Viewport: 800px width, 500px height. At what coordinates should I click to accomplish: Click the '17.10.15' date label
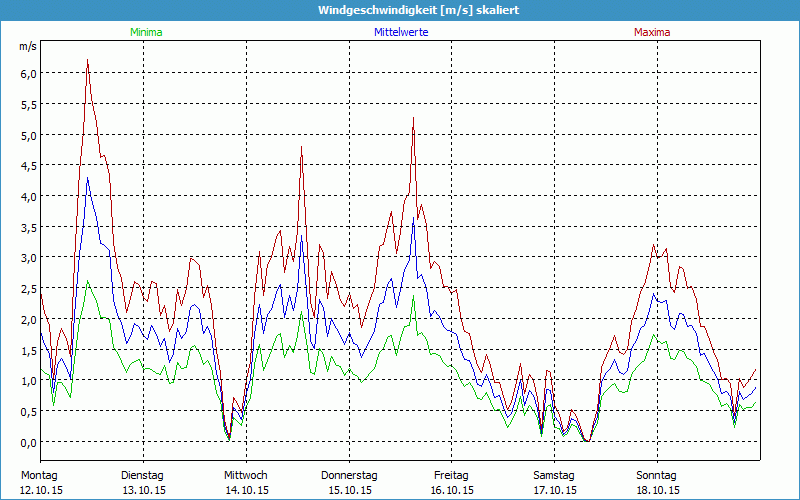pyautogui.click(x=555, y=490)
